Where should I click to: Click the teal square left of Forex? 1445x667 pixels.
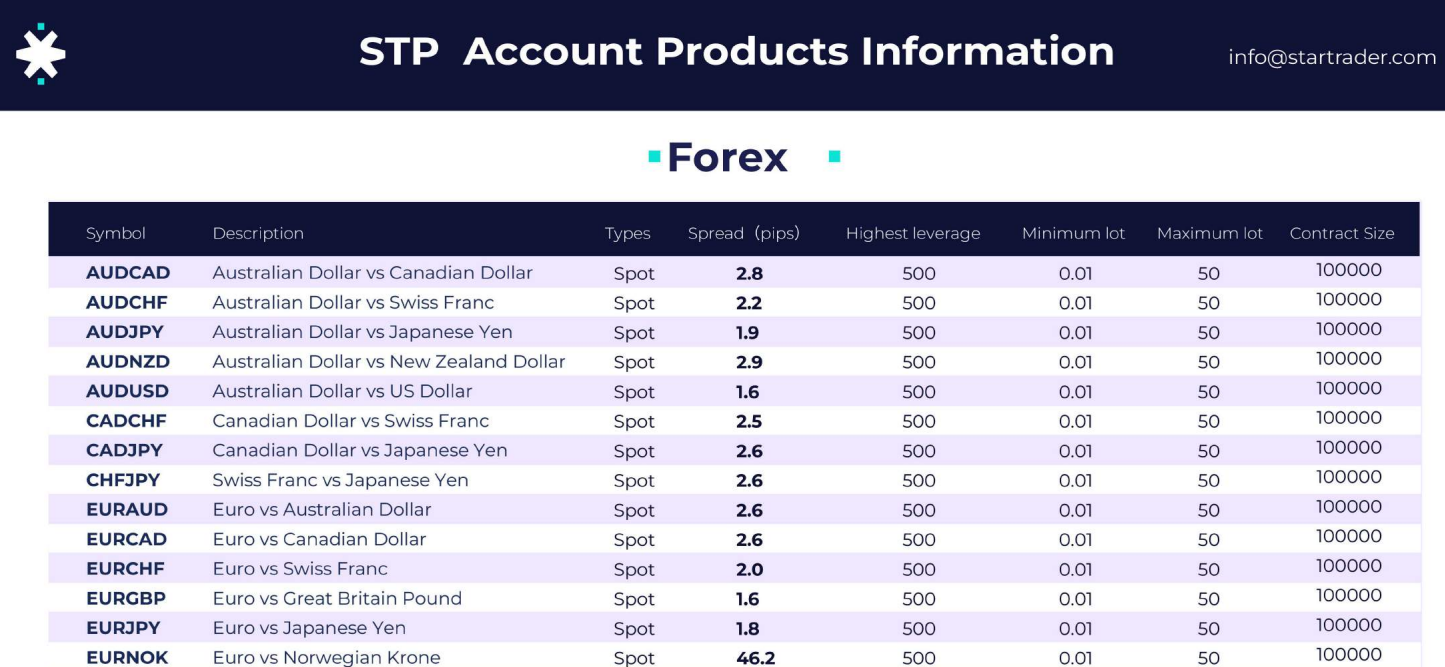654,157
